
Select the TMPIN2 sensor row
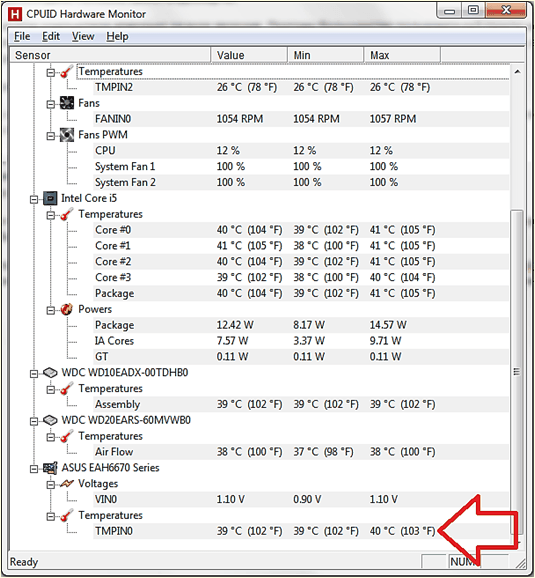point(301,87)
